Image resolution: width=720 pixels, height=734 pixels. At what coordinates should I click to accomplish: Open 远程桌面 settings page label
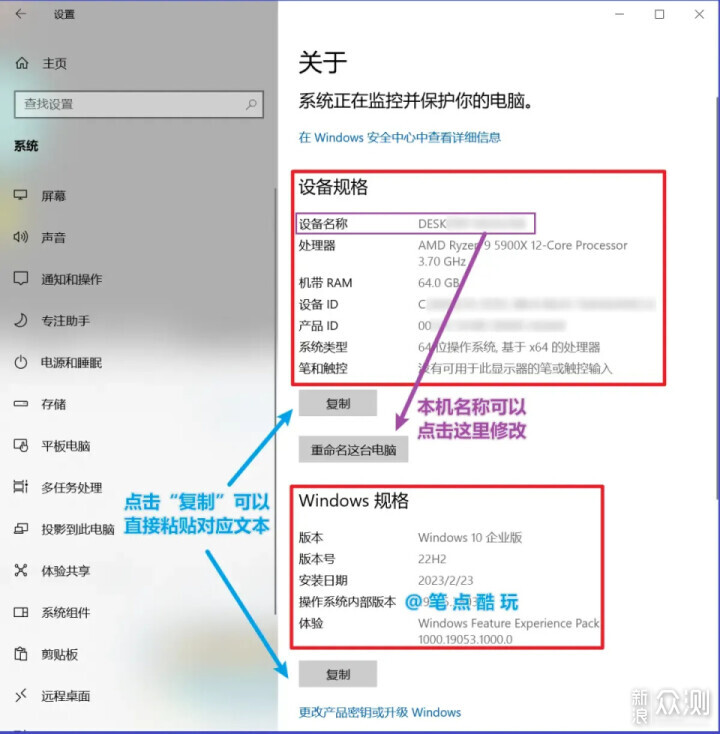(66, 696)
